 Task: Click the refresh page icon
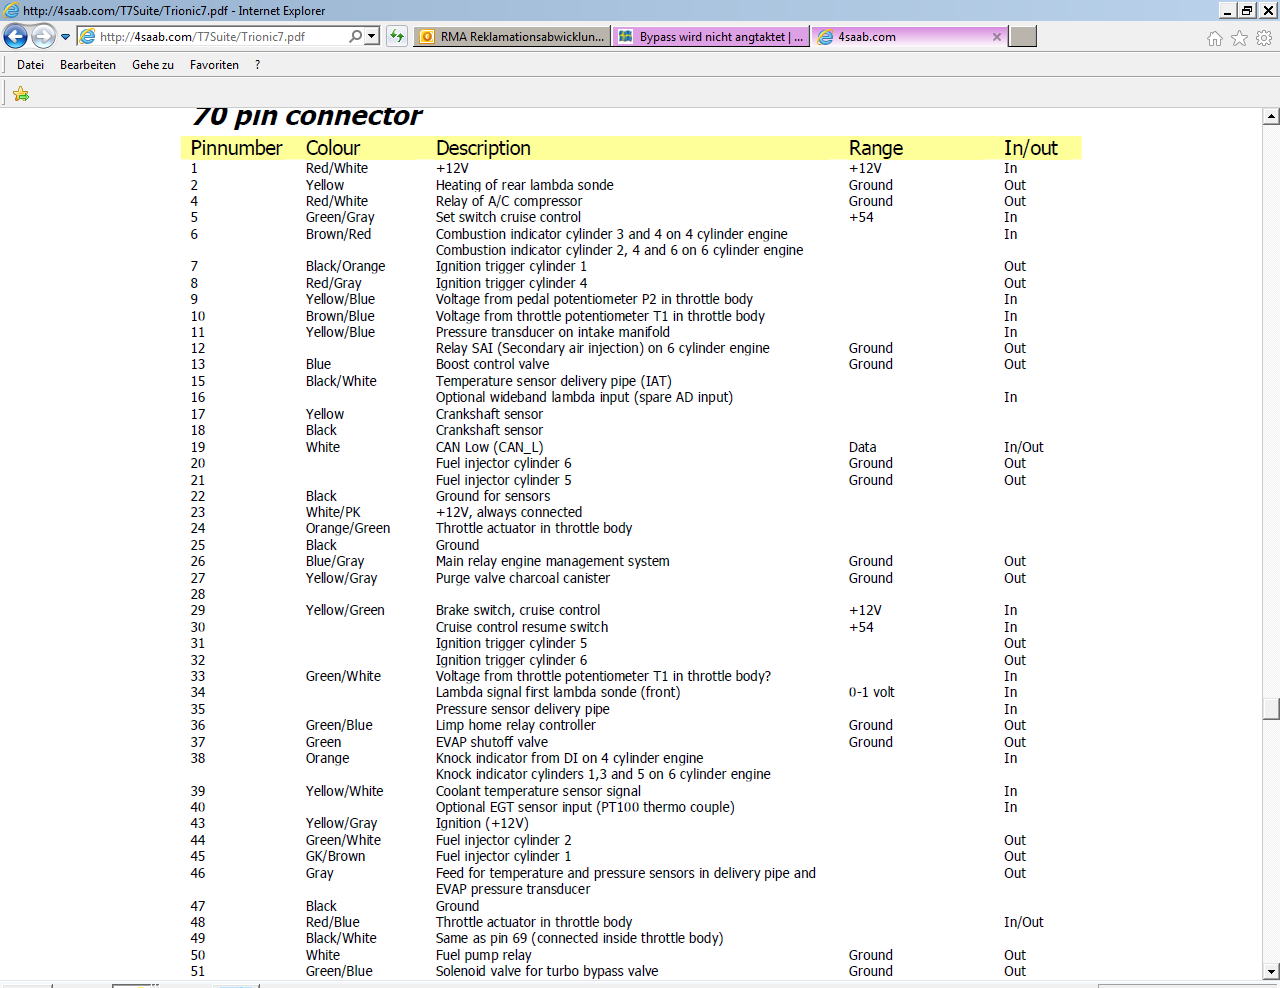[x=397, y=36]
